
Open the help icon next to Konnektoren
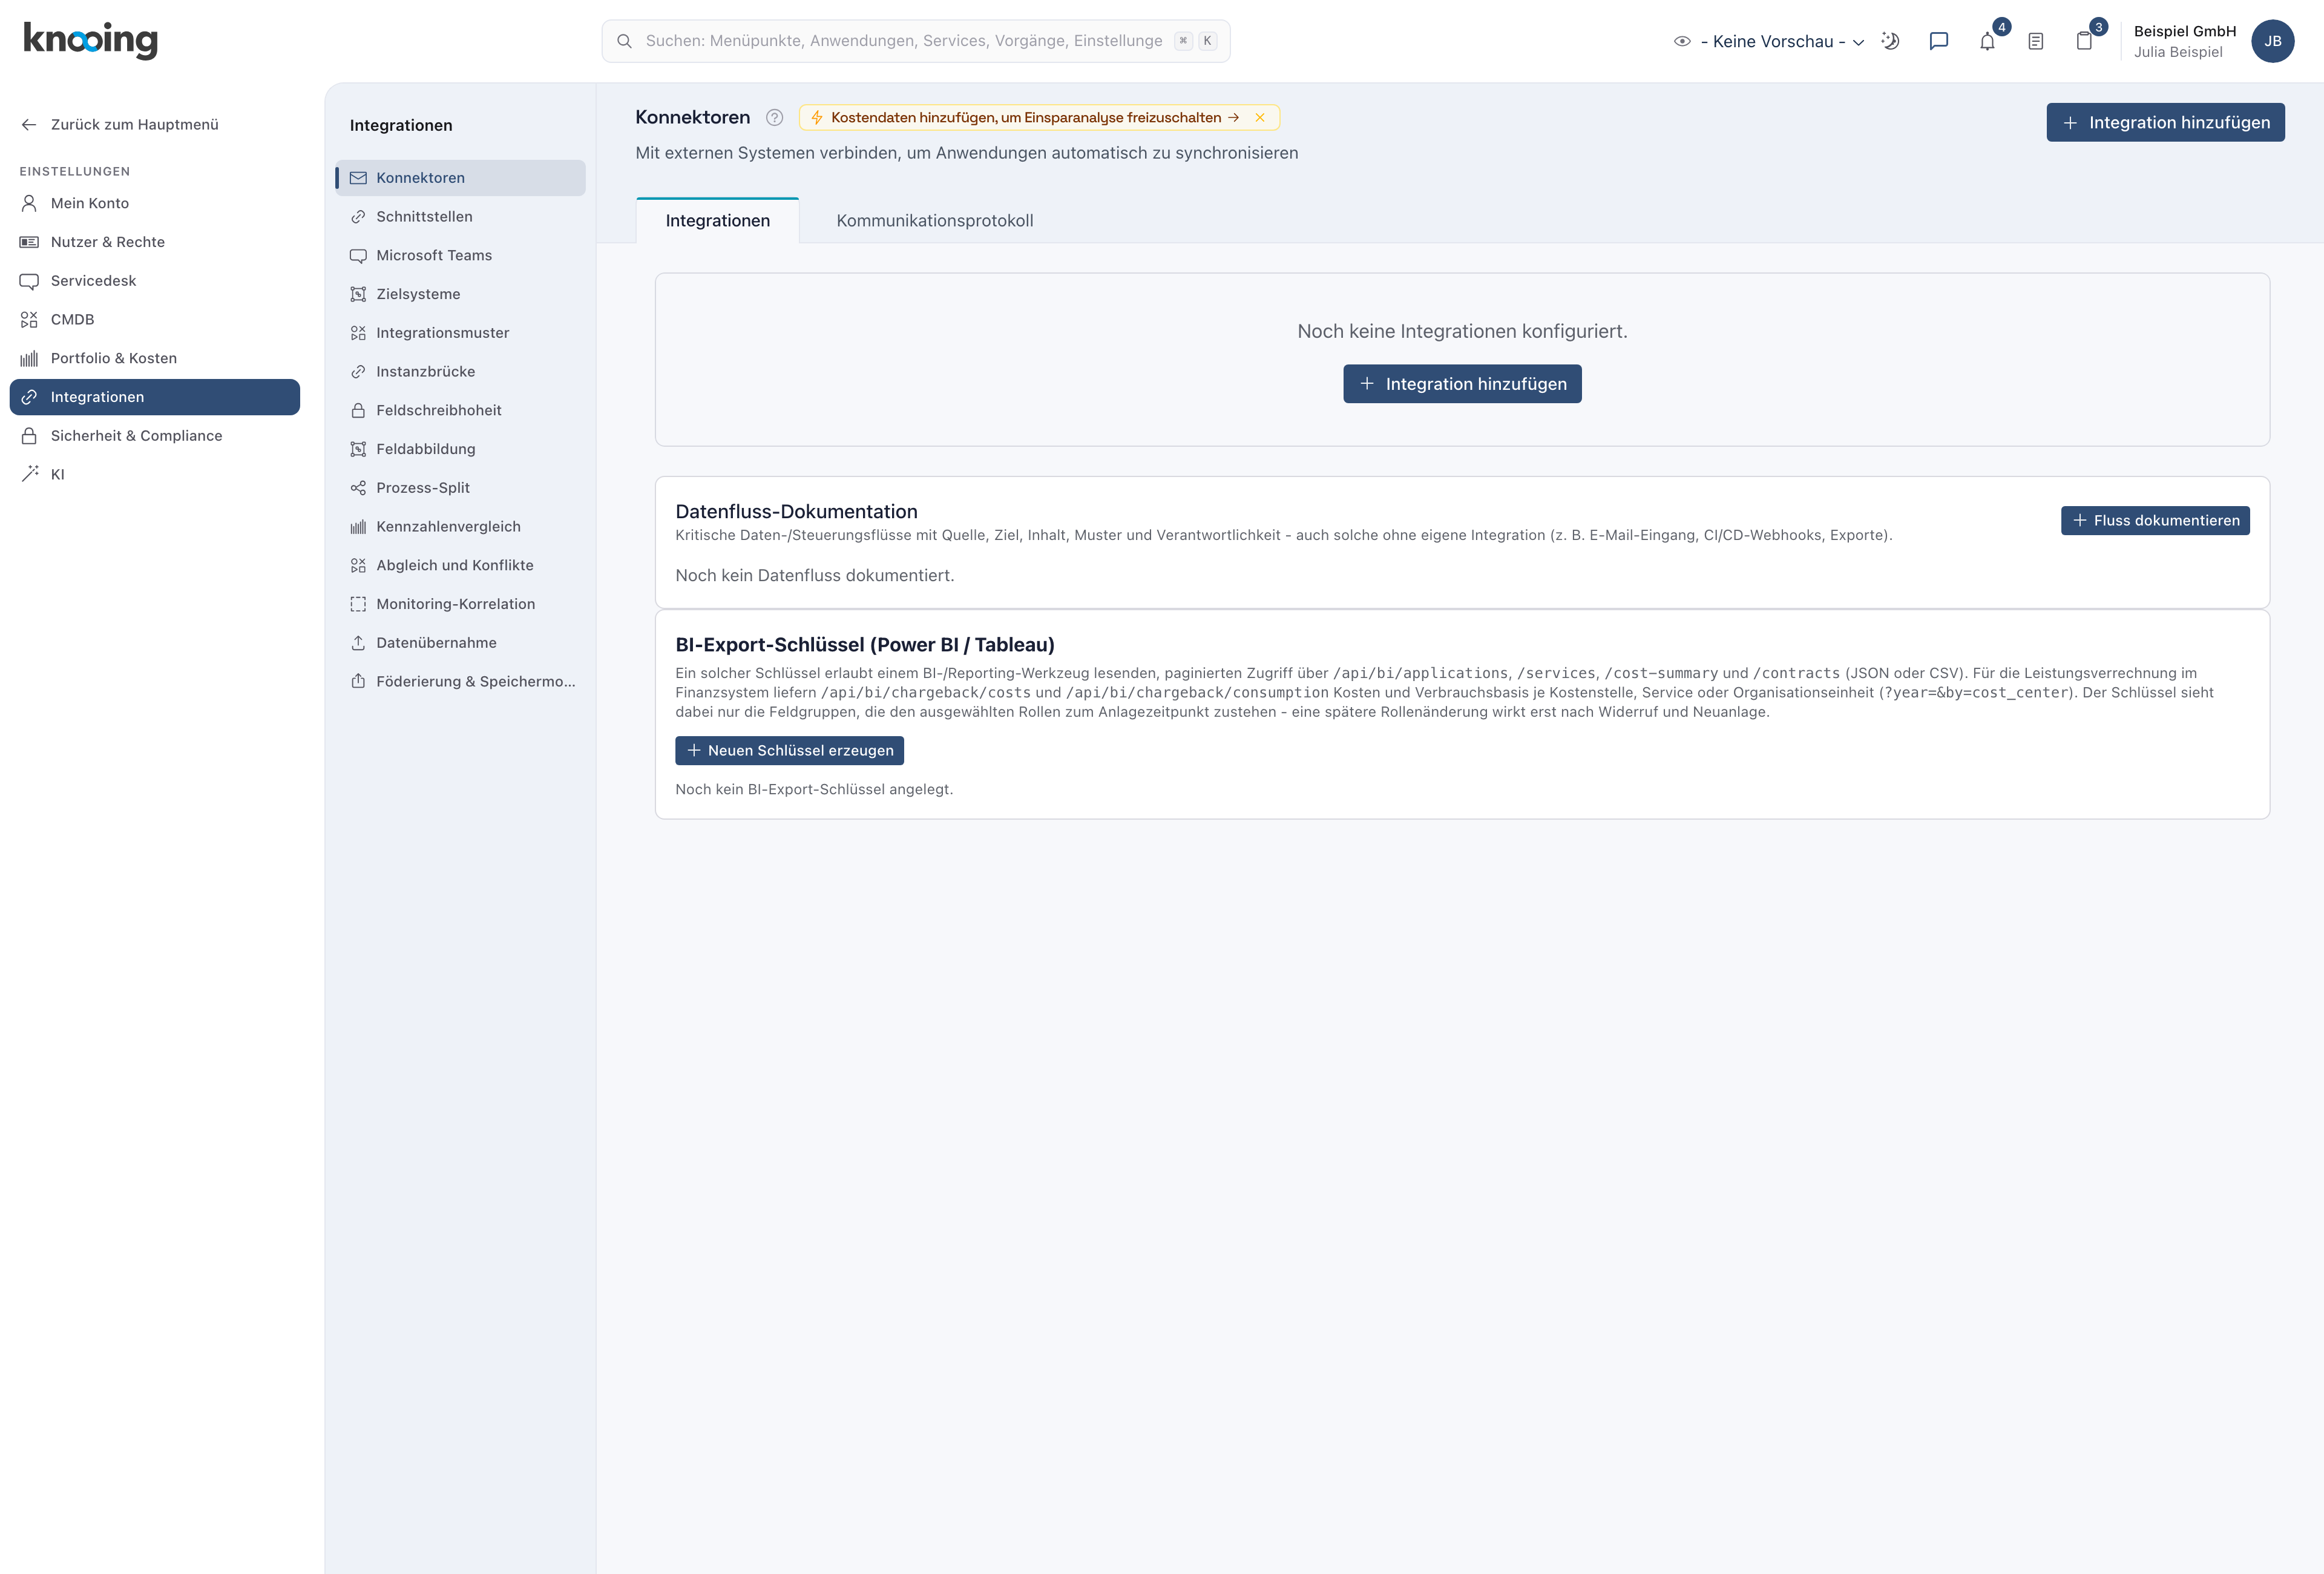tap(774, 117)
